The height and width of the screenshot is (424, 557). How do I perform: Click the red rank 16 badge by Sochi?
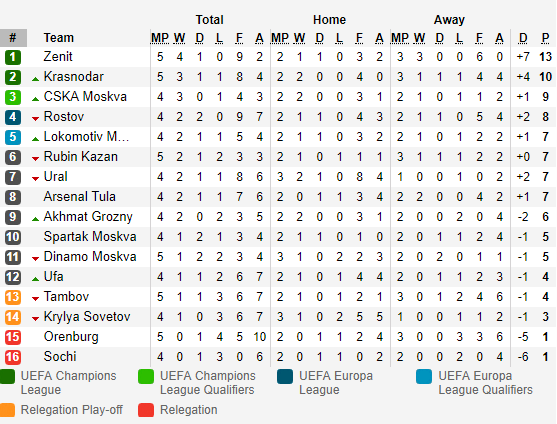(13, 357)
